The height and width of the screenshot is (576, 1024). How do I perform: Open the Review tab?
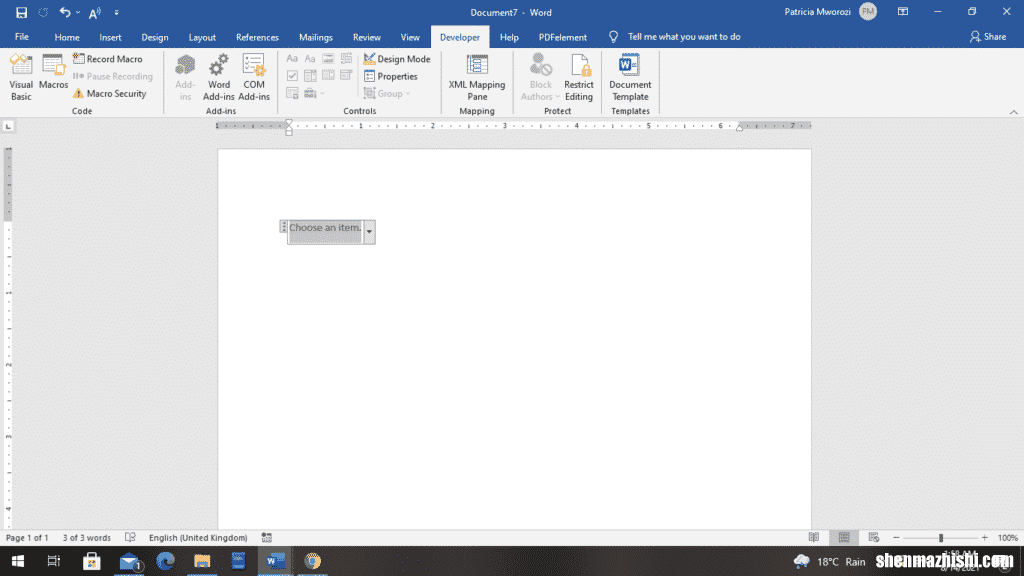point(366,37)
